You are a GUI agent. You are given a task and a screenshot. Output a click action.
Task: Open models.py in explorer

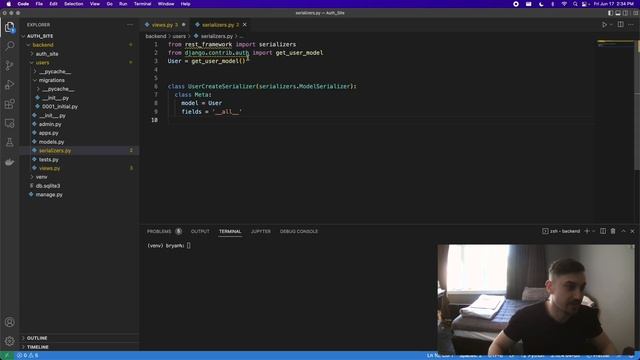(51, 142)
